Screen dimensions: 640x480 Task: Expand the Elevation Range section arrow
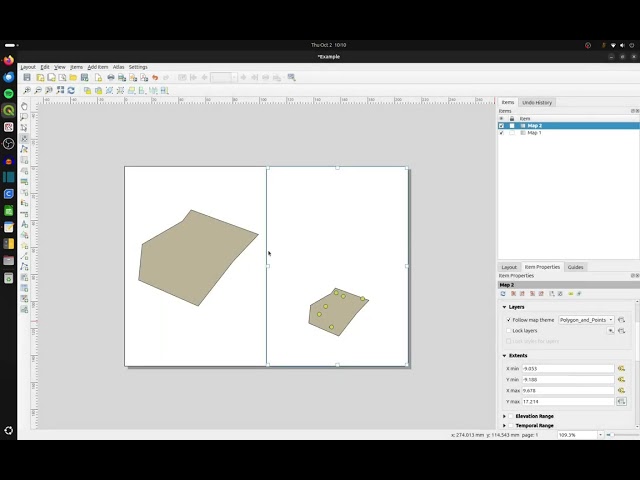click(504, 416)
